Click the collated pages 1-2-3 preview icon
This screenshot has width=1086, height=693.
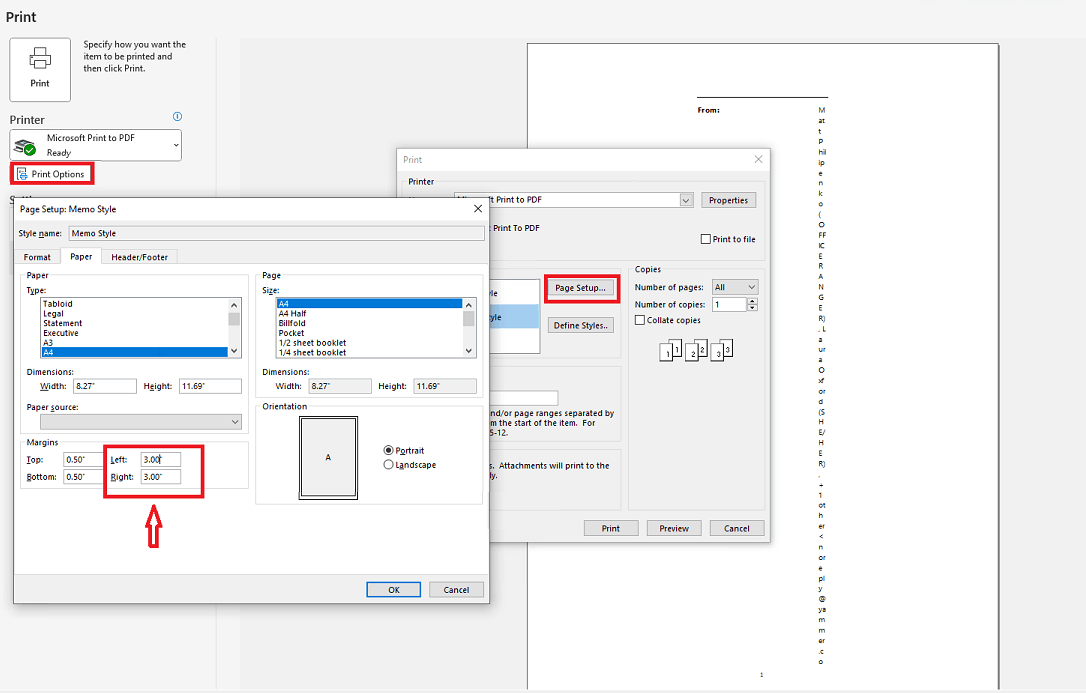(695, 350)
